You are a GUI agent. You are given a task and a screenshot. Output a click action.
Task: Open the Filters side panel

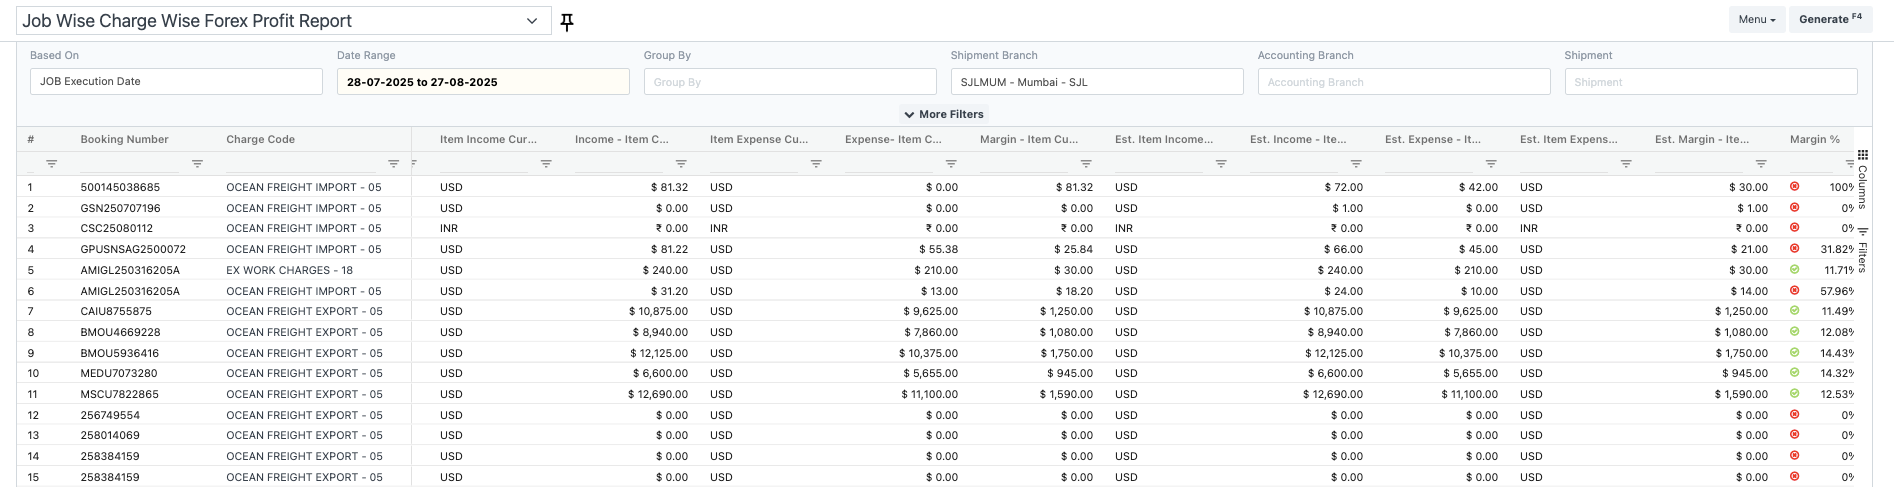(1863, 252)
